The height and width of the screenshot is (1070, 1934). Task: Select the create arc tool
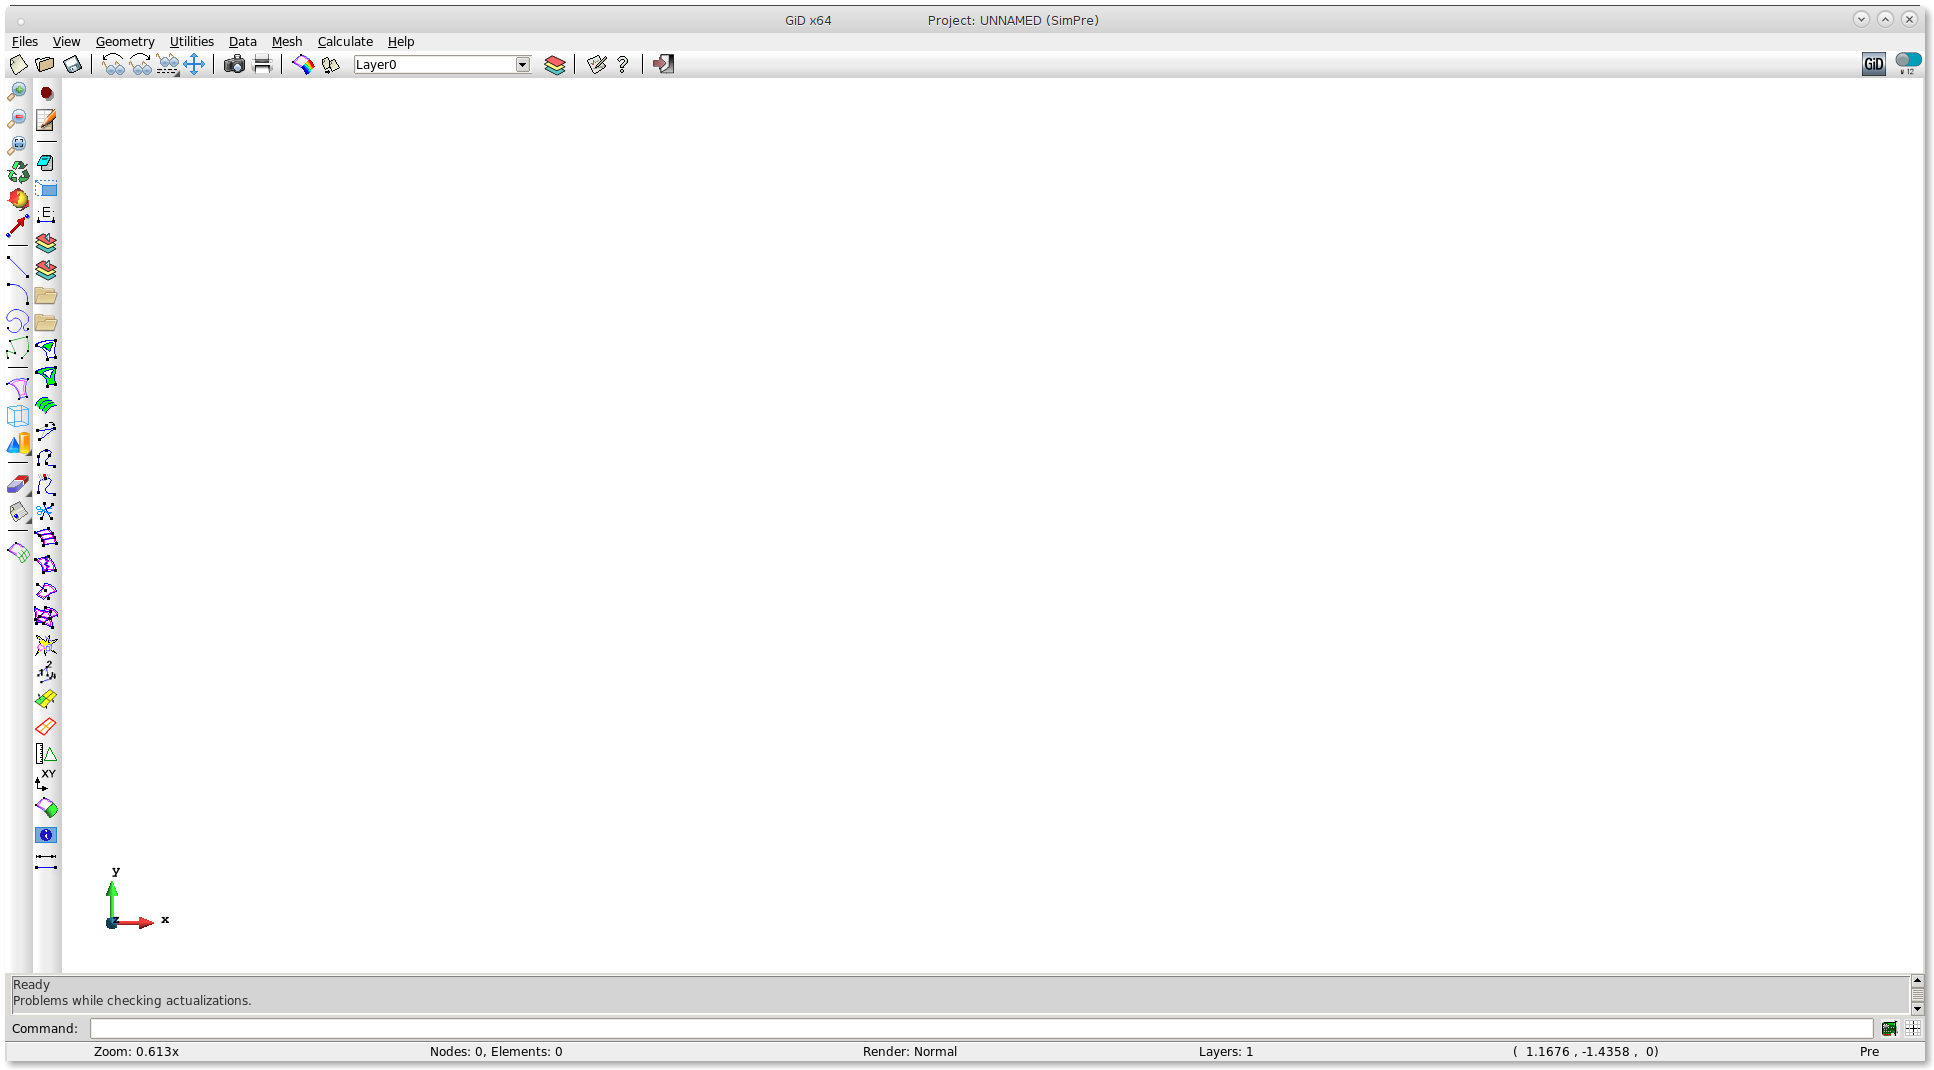click(17, 293)
